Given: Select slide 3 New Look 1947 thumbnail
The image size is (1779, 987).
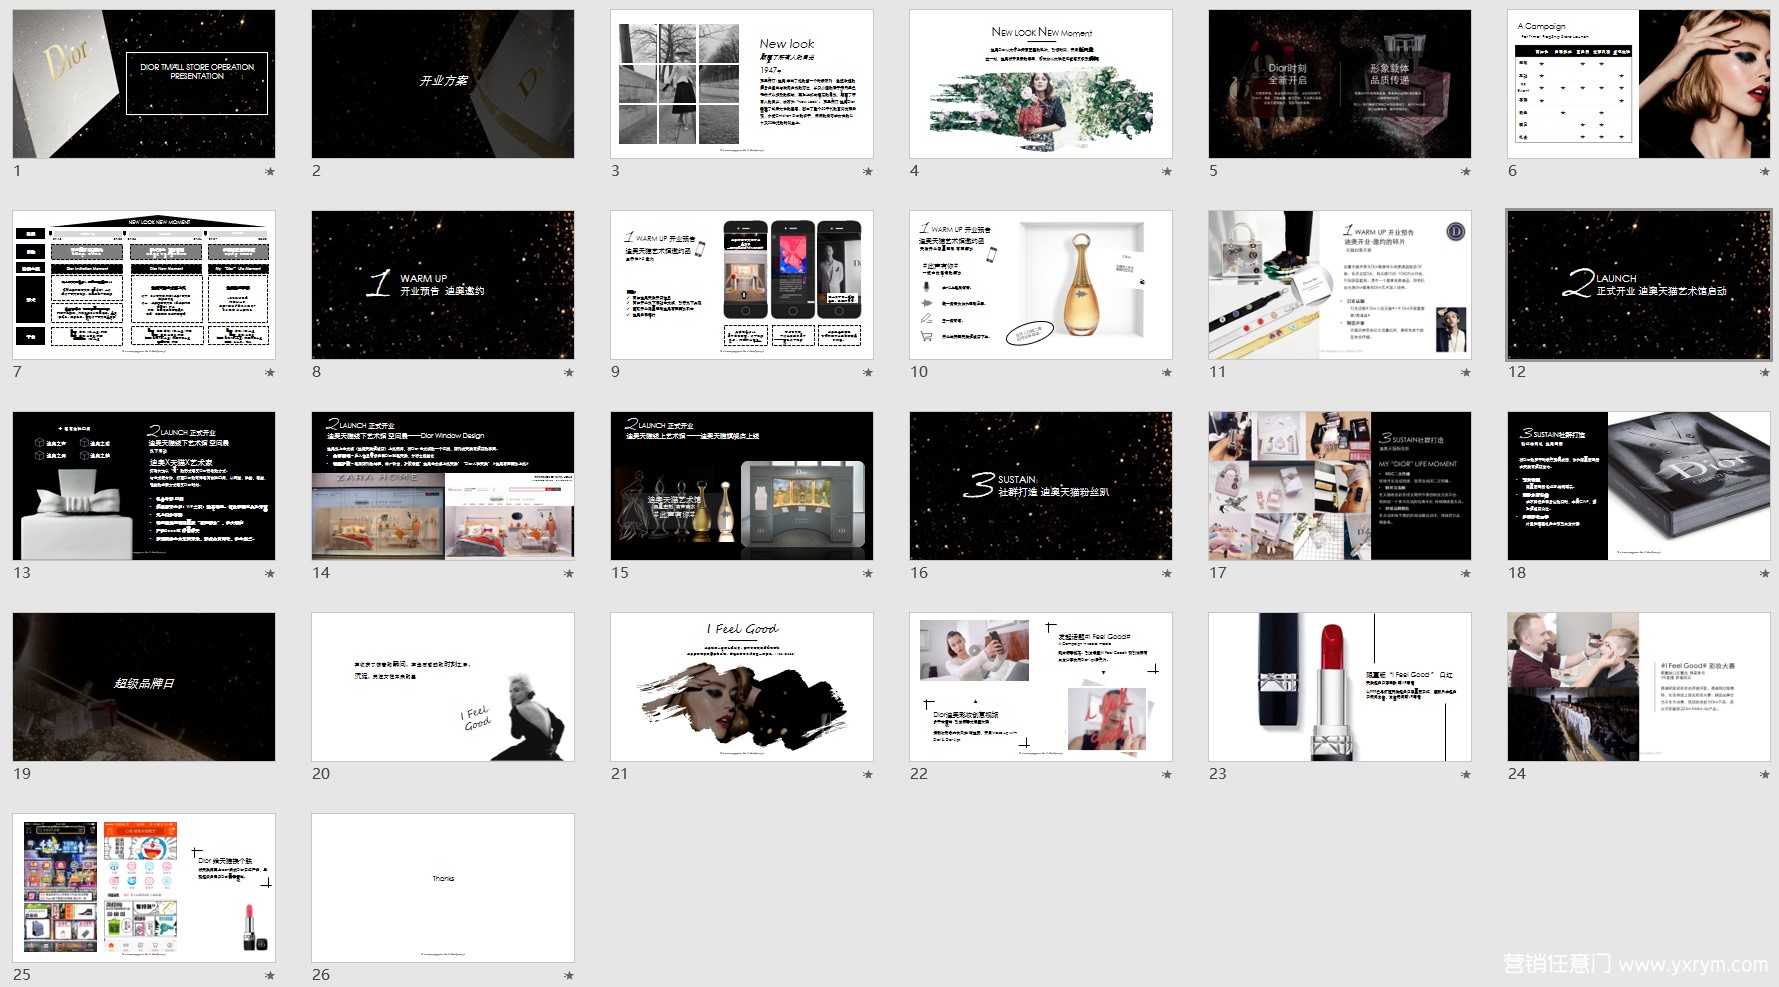Looking at the screenshot, I should 742,84.
